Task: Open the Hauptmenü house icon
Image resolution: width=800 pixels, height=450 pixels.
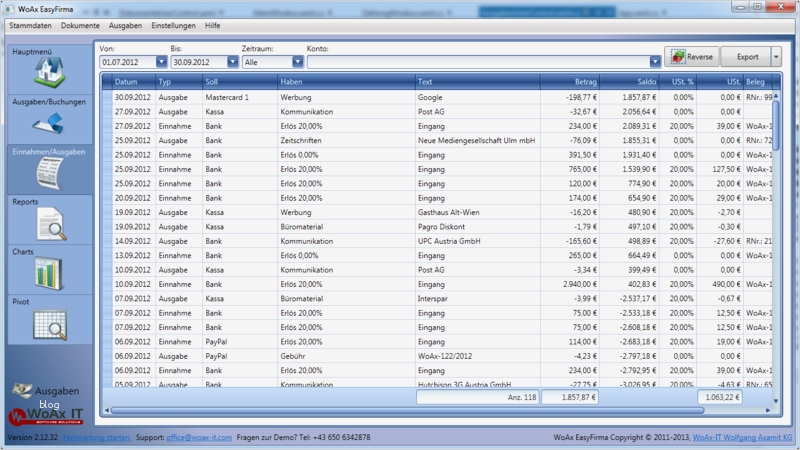Action: [49, 72]
